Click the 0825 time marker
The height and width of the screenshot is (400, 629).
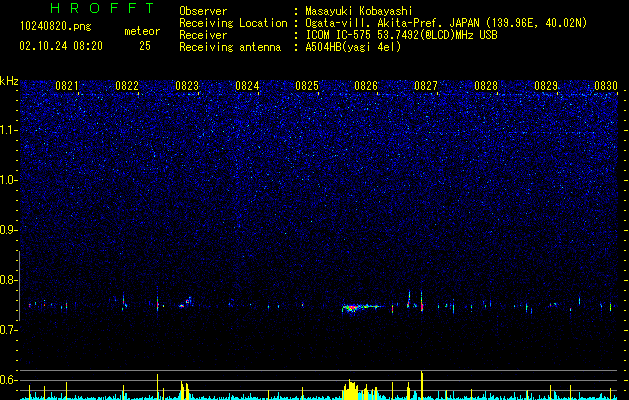pyautogui.click(x=307, y=86)
